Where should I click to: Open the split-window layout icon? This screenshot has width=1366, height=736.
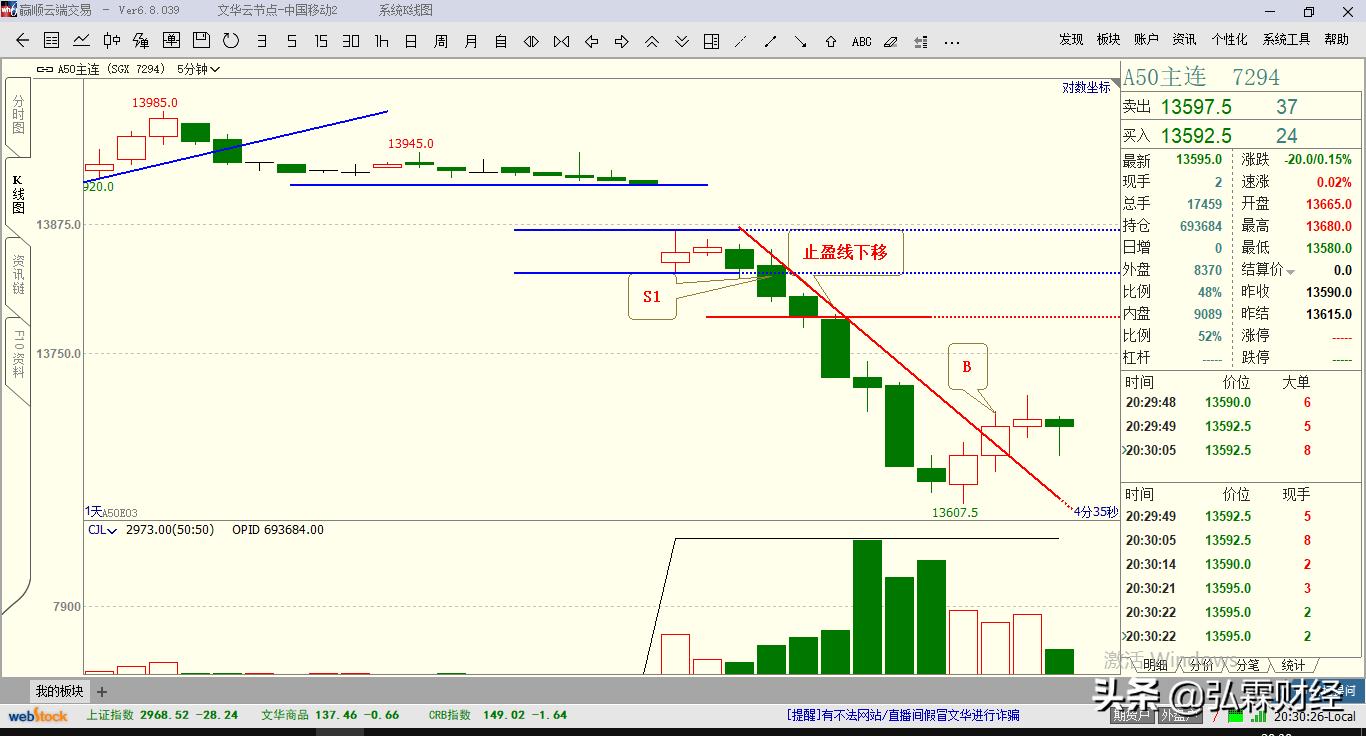coord(711,41)
